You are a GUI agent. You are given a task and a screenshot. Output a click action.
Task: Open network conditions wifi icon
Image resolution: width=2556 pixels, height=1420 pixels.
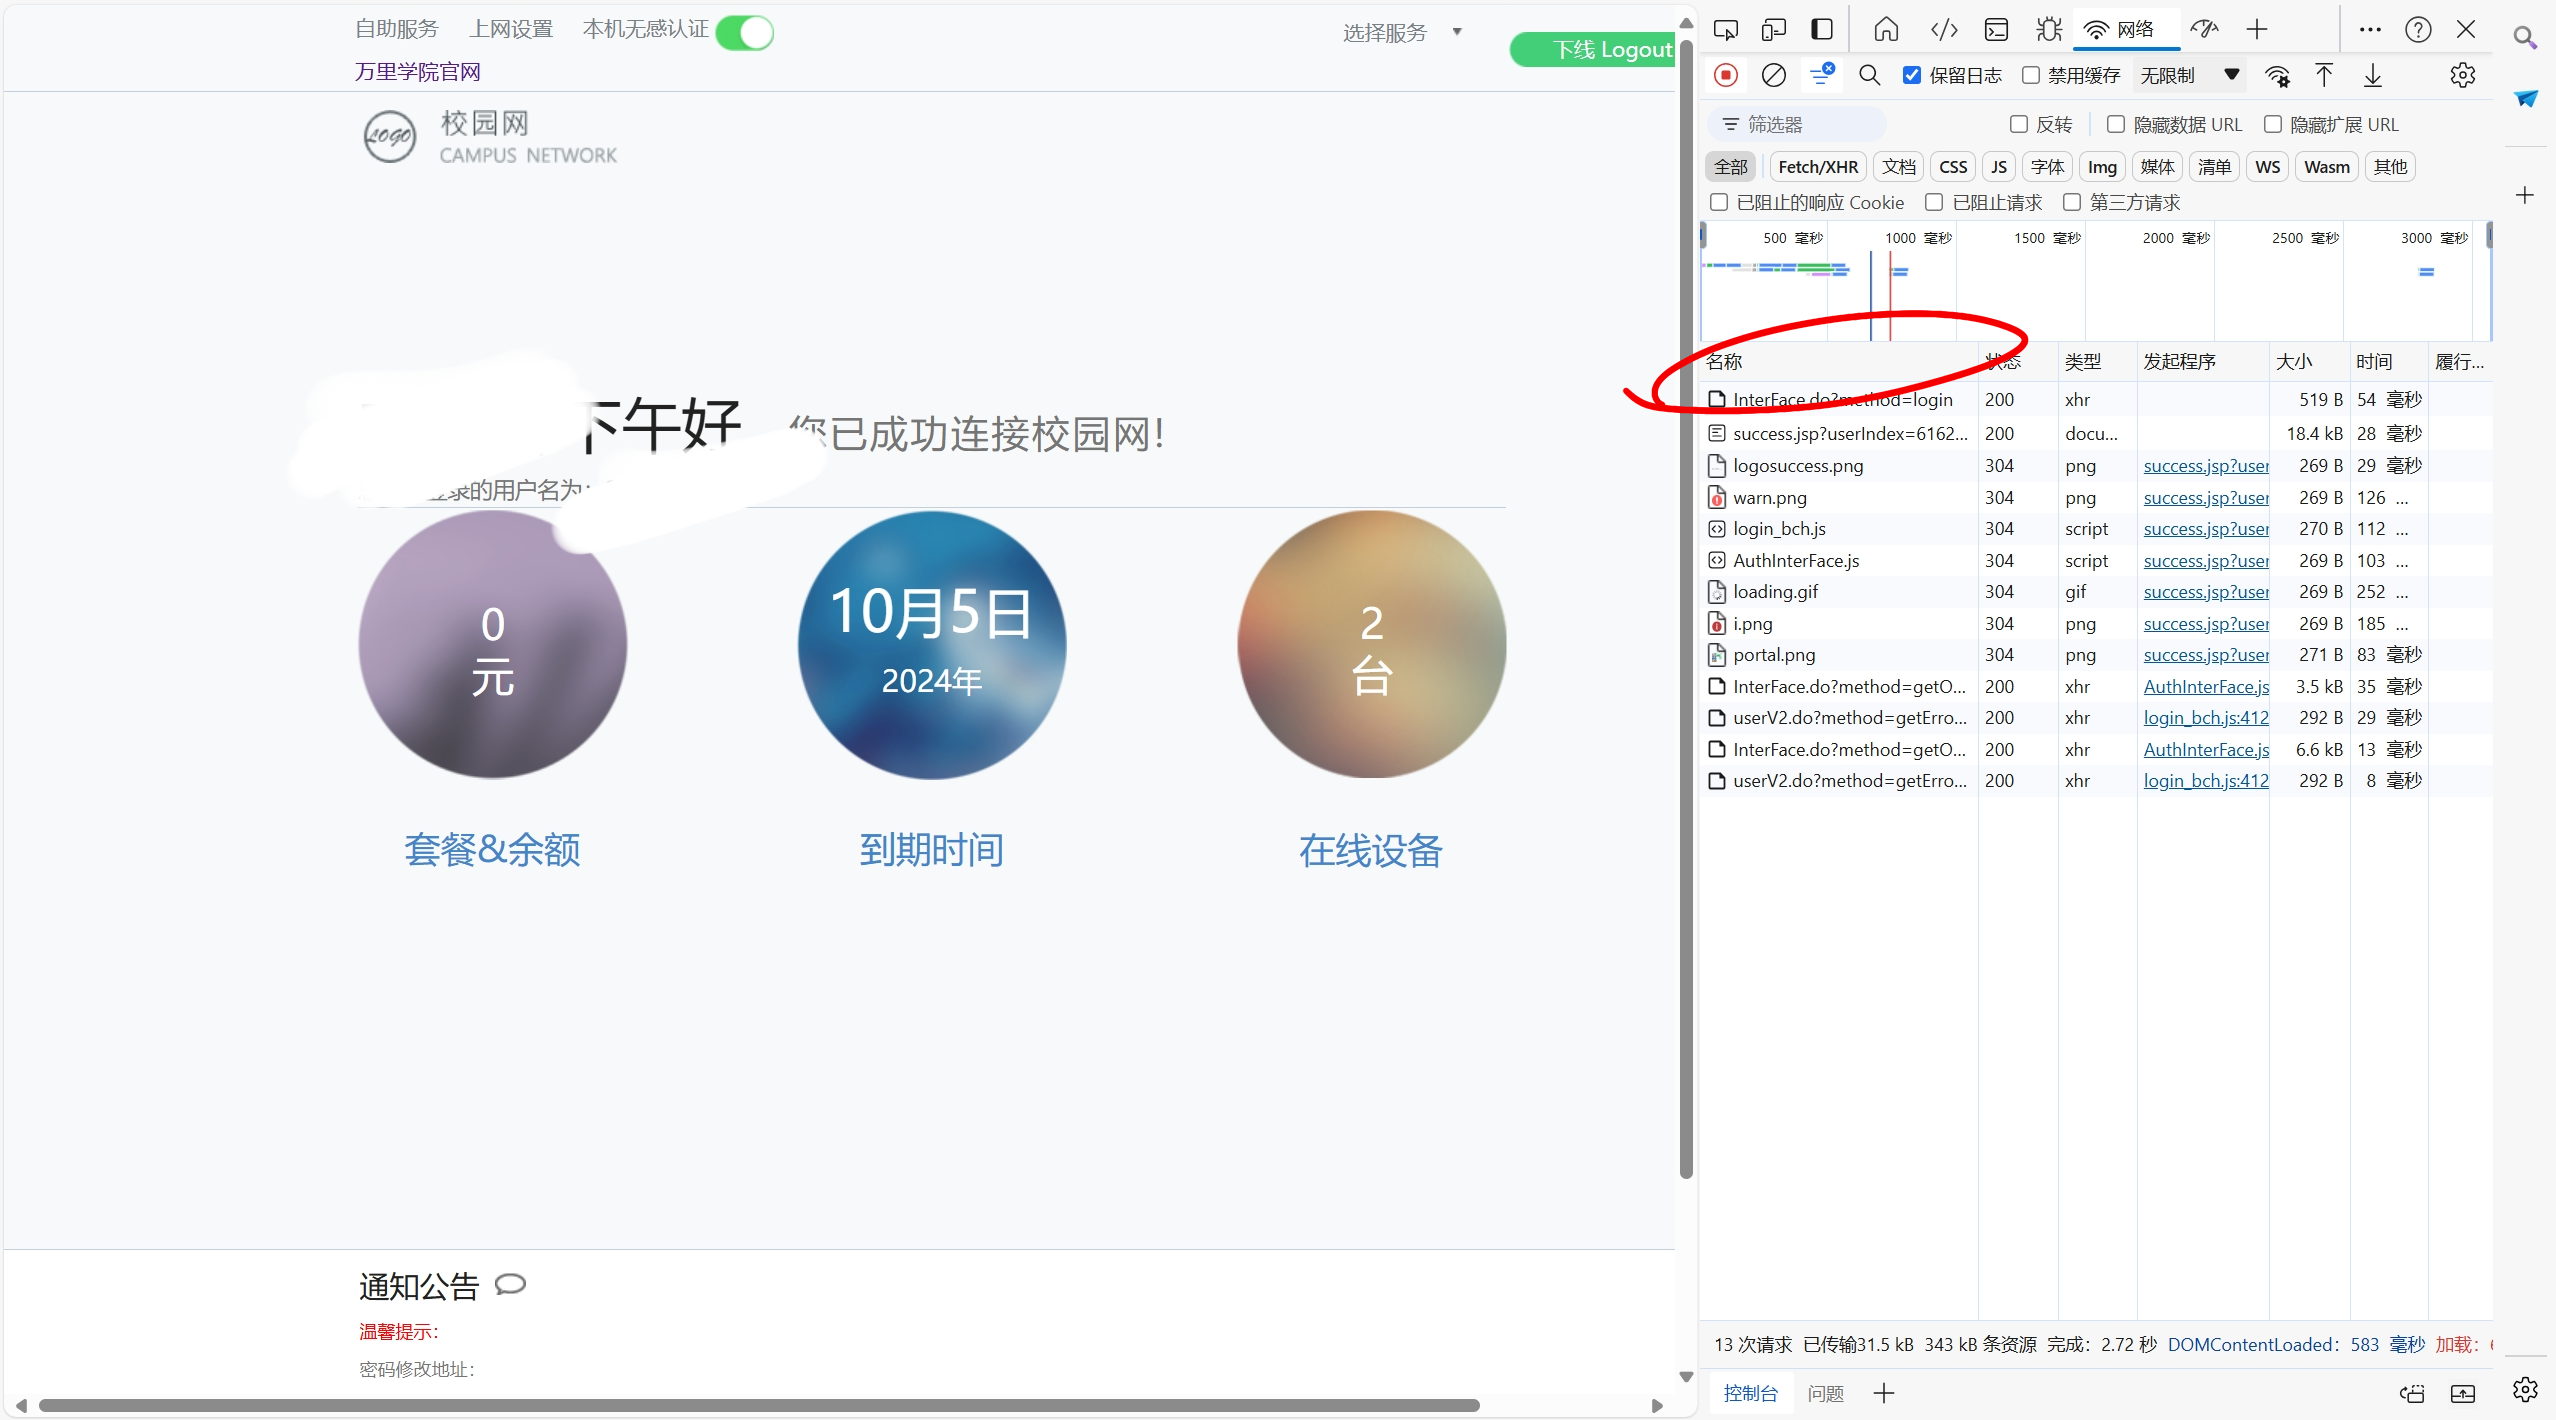(2277, 75)
